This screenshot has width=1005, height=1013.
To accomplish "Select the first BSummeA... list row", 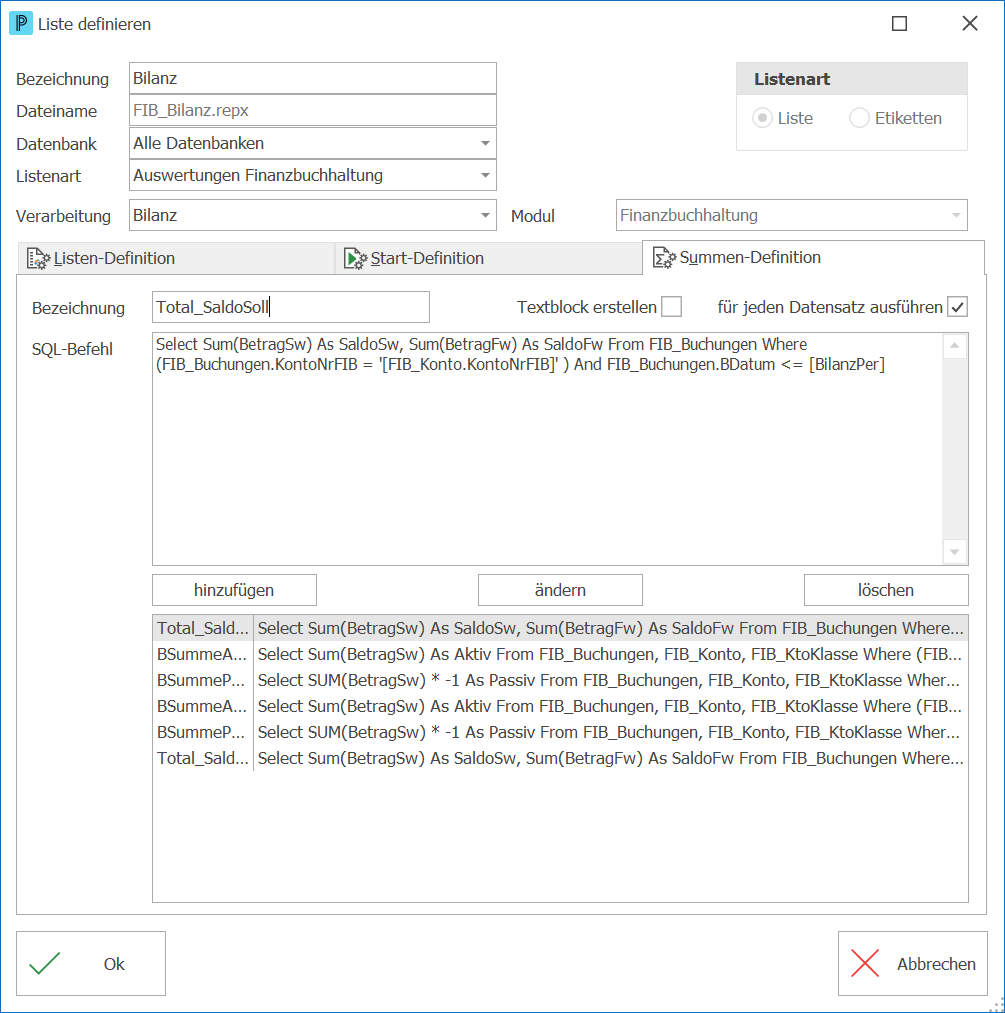I will (x=560, y=654).
